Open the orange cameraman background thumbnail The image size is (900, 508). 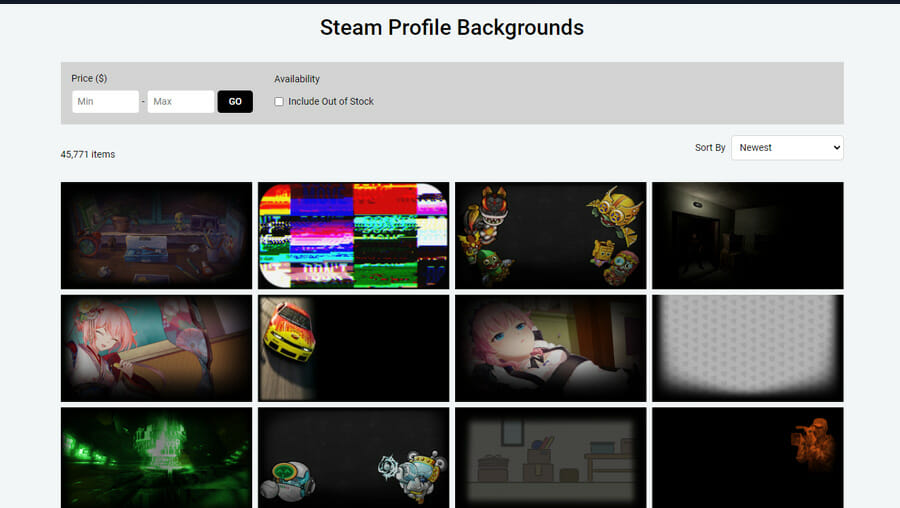tap(748, 458)
